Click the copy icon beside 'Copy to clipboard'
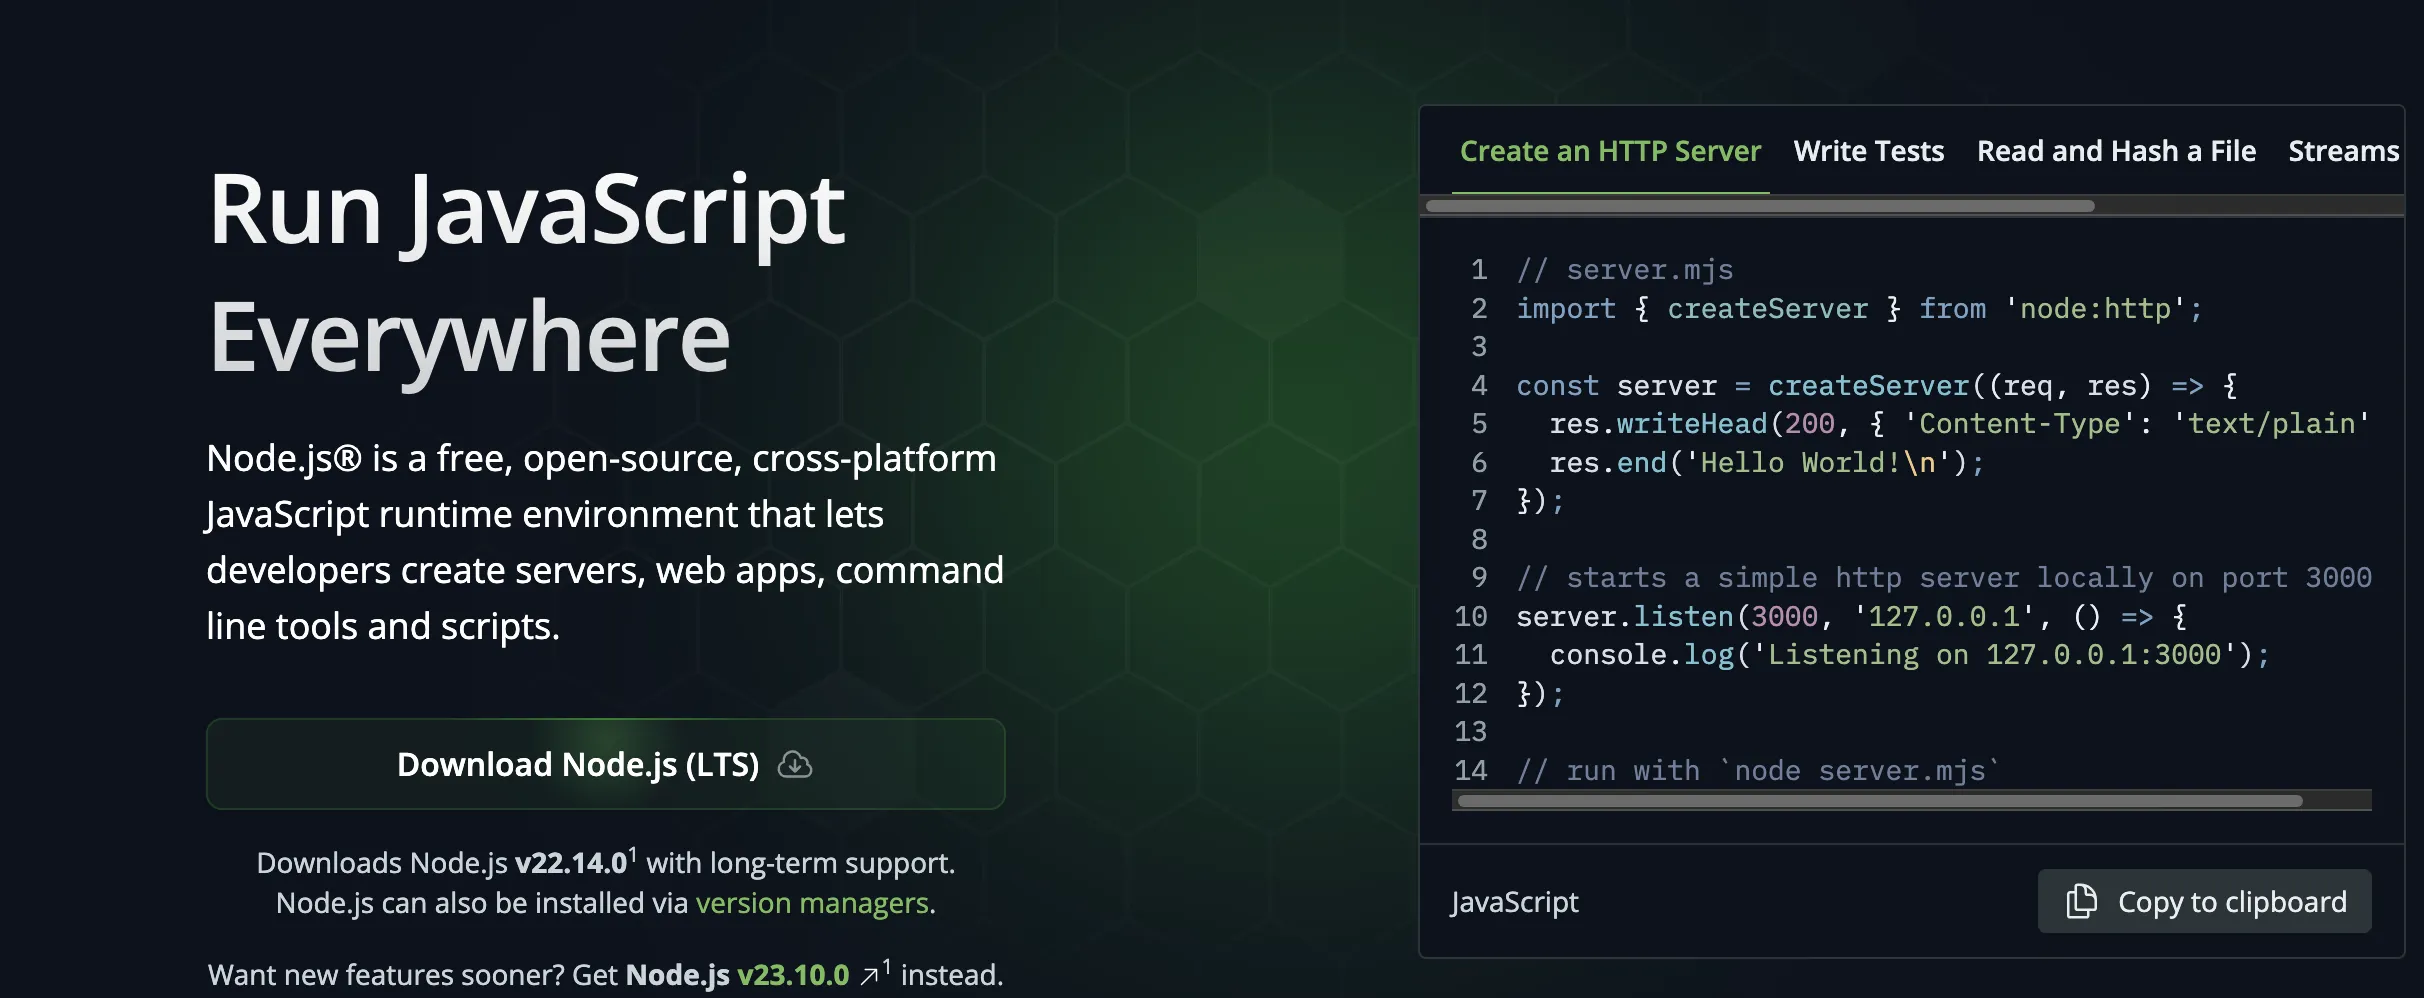The width and height of the screenshot is (2424, 998). pyautogui.click(x=2083, y=901)
